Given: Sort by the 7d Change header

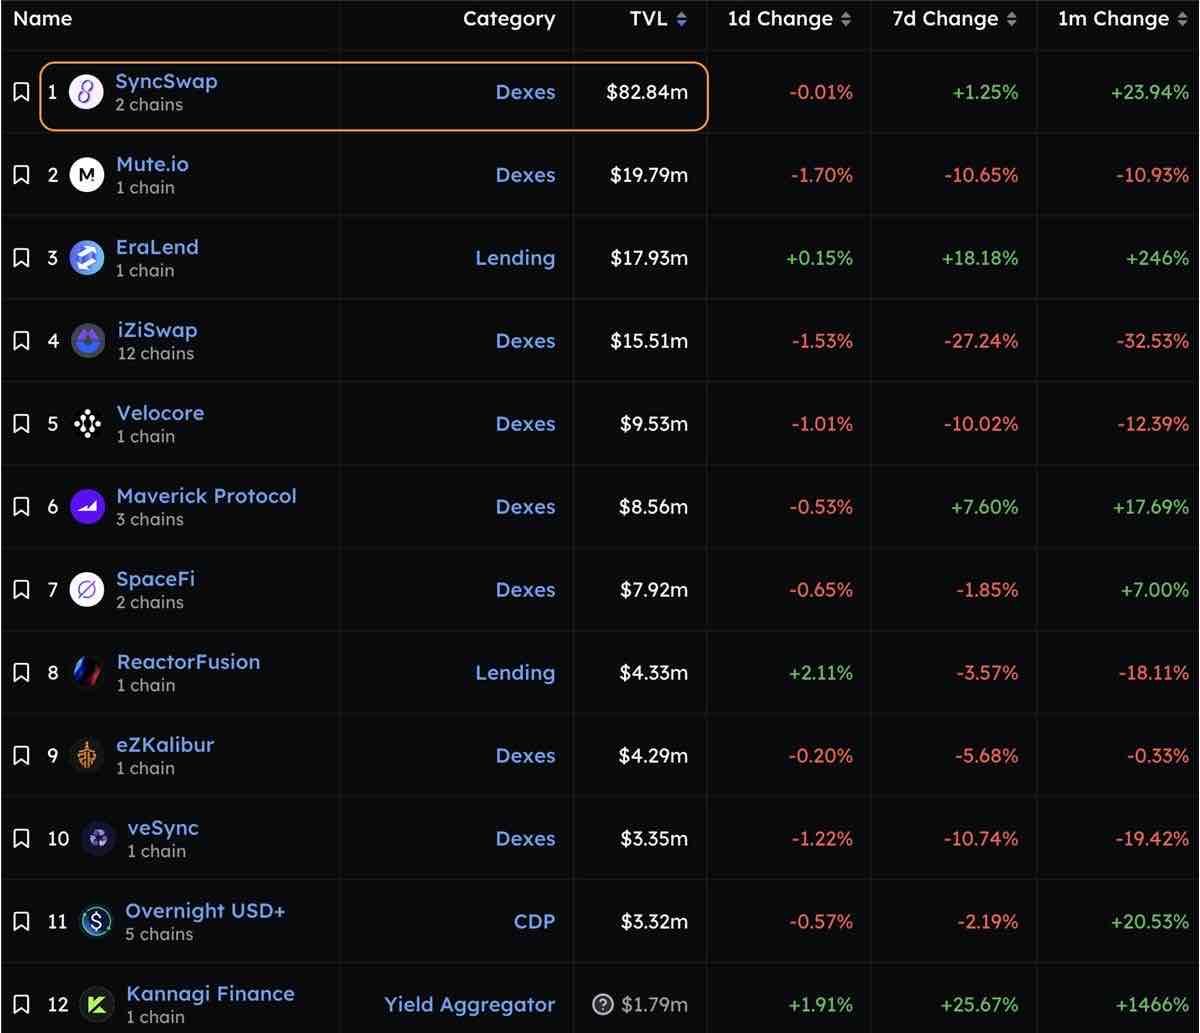Looking at the screenshot, I should (x=954, y=19).
